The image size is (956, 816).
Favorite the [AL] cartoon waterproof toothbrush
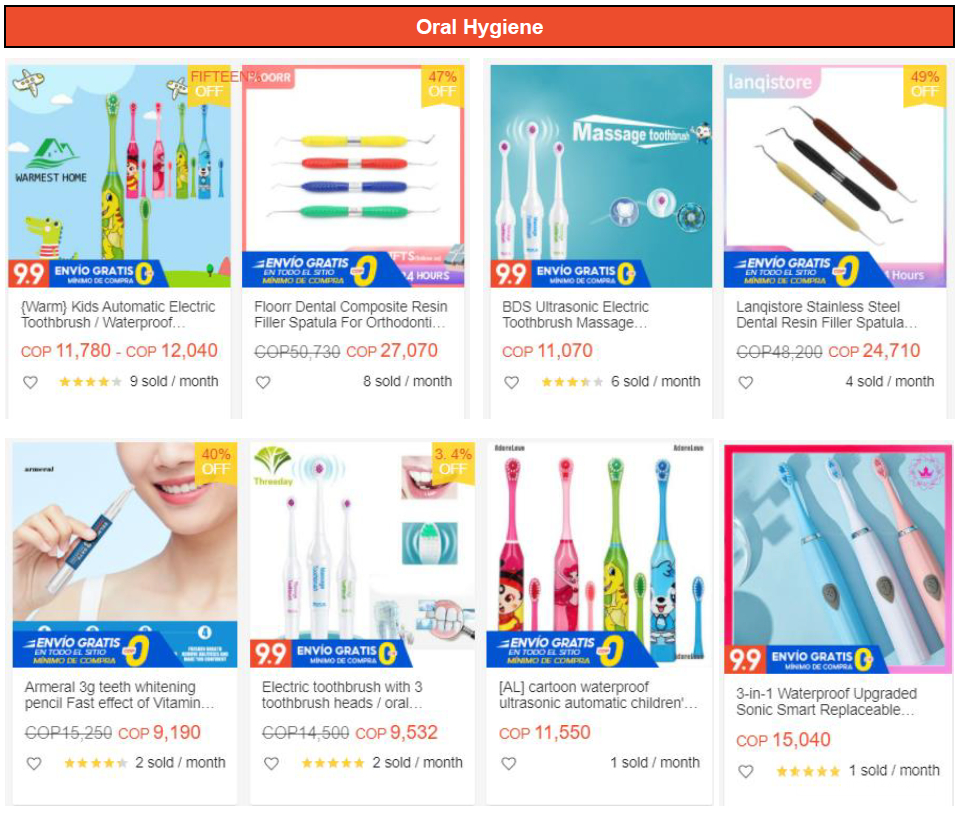[x=508, y=764]
